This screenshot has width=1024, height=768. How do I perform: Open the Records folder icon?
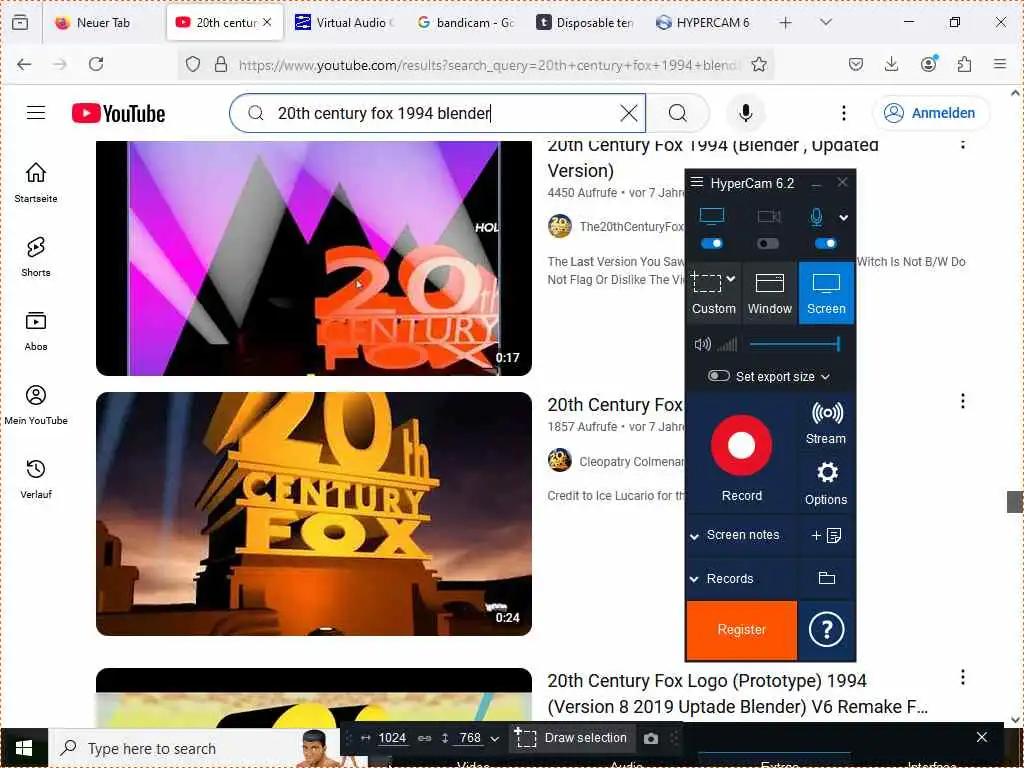click(827, 578)
